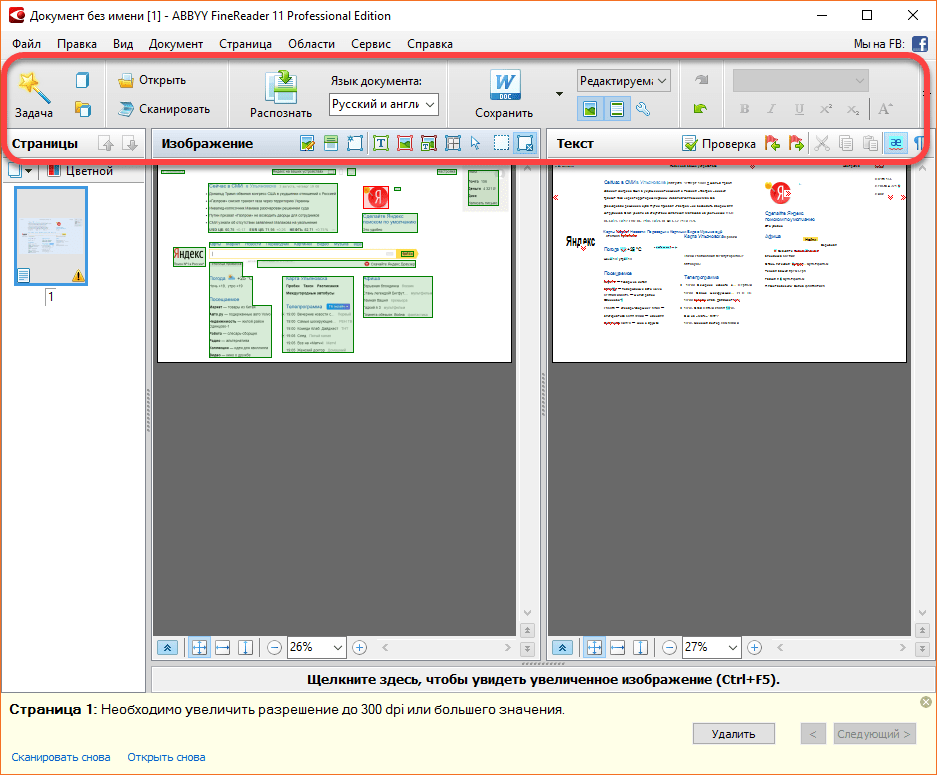Click the Facebook icon in menu bar

919,44
